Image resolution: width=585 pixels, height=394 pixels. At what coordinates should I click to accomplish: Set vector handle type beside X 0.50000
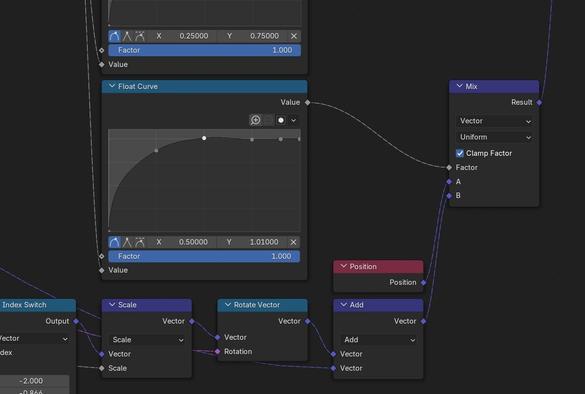127,242
